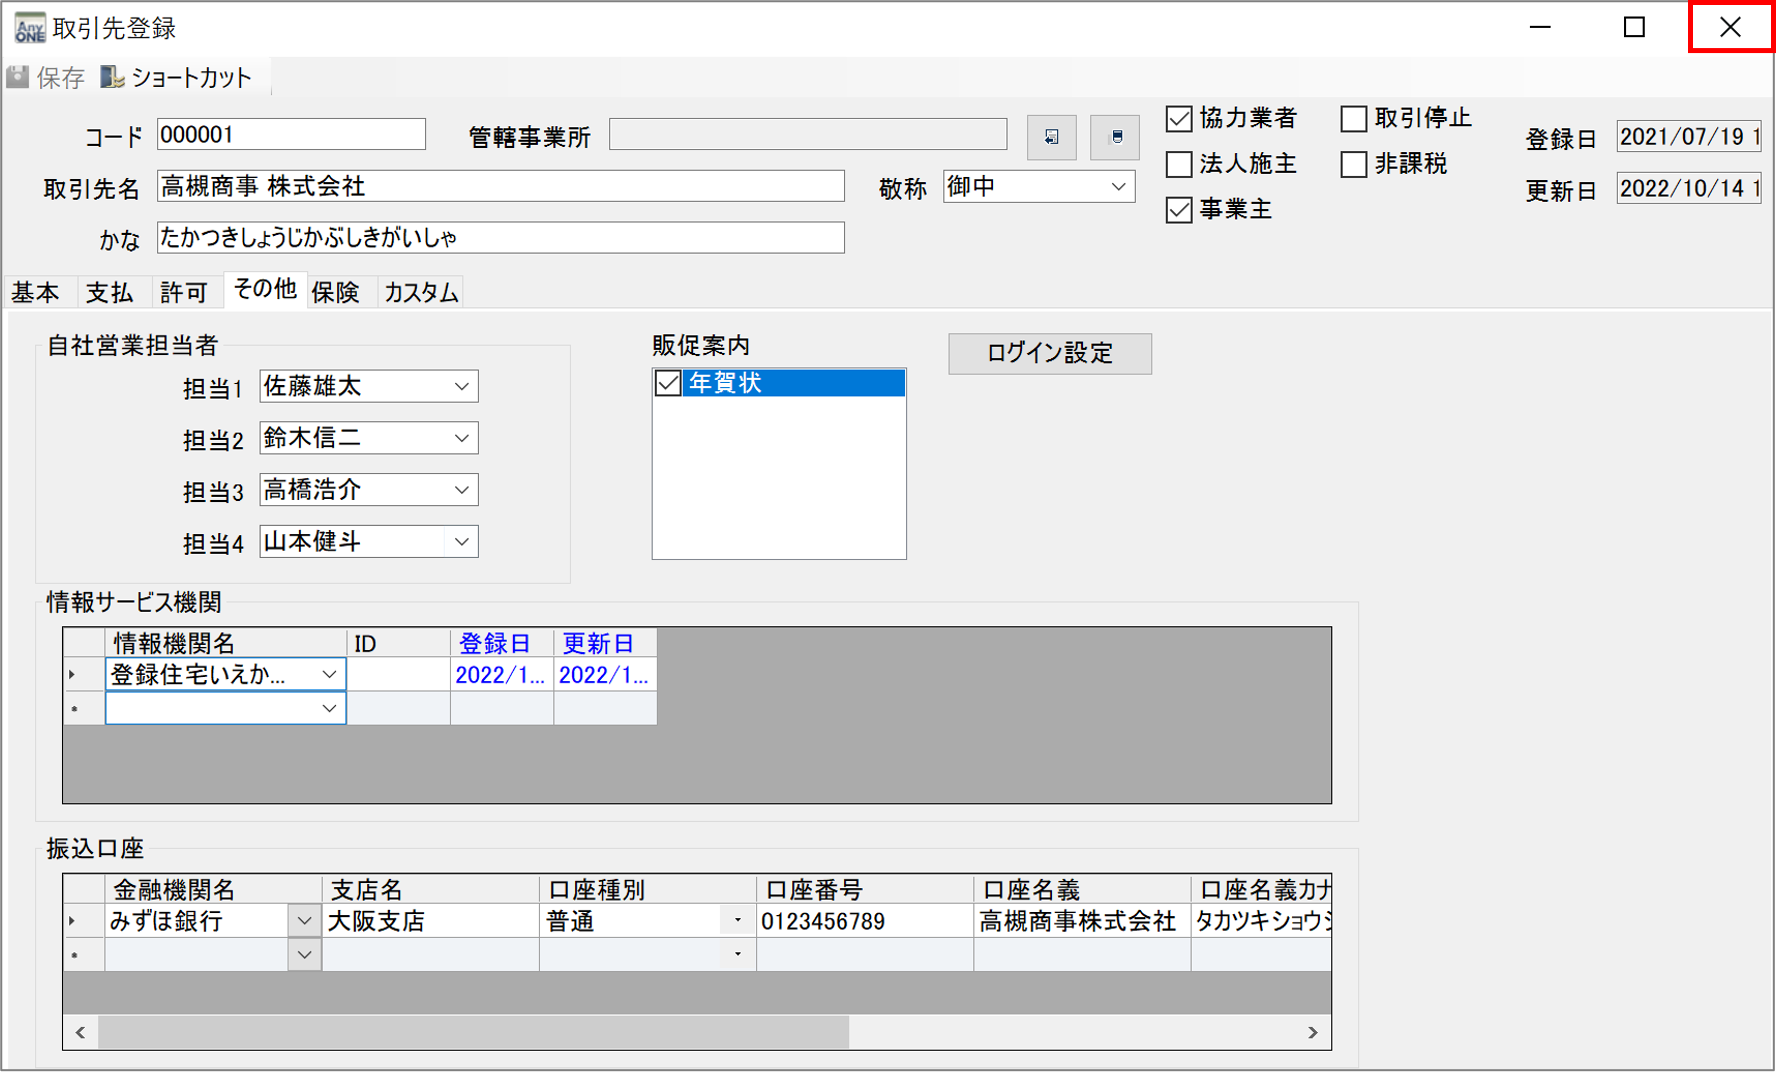Open 金融機関名 dropdown for みずほ銀行
The height and width of the screenshot is (1072, 1776).
tap(304, 920)
